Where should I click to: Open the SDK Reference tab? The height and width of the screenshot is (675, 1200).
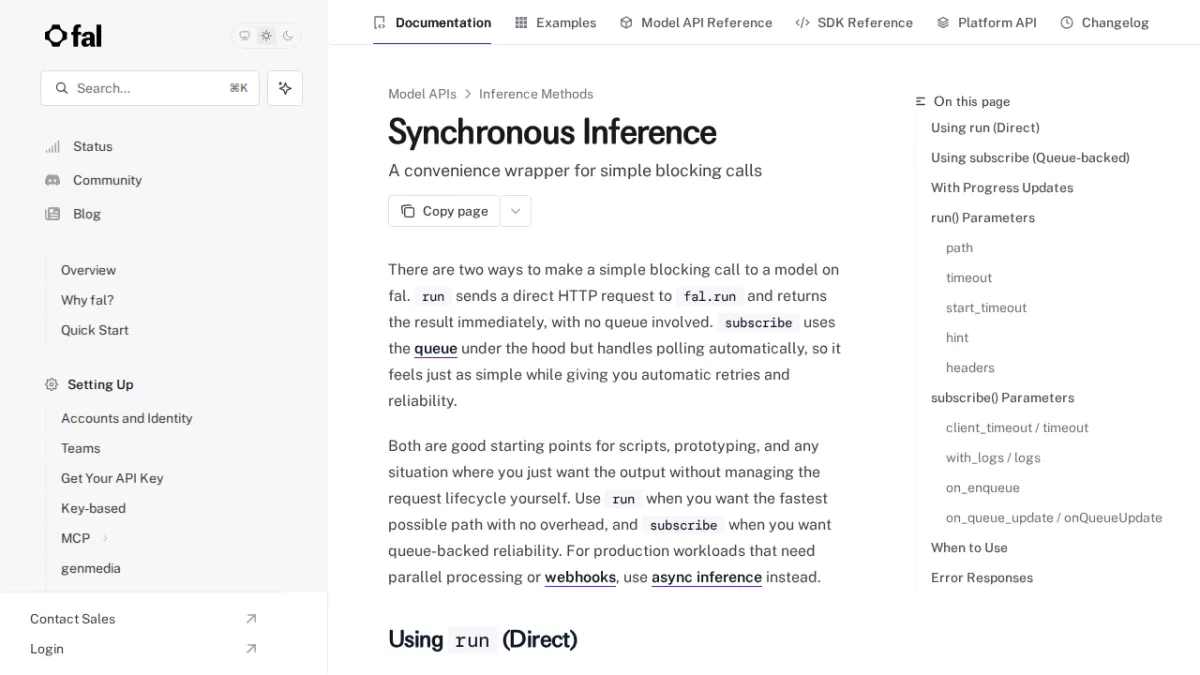854,22
